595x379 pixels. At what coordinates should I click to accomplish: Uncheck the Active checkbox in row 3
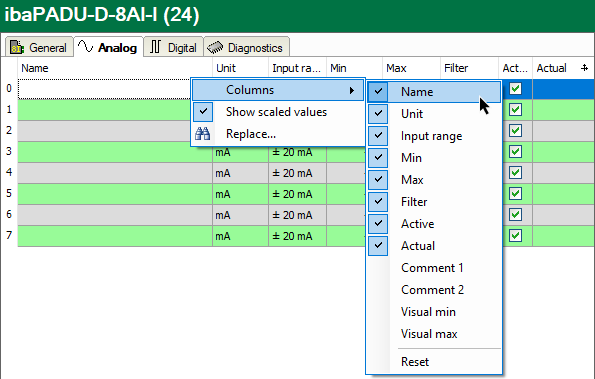coord(515,152)
